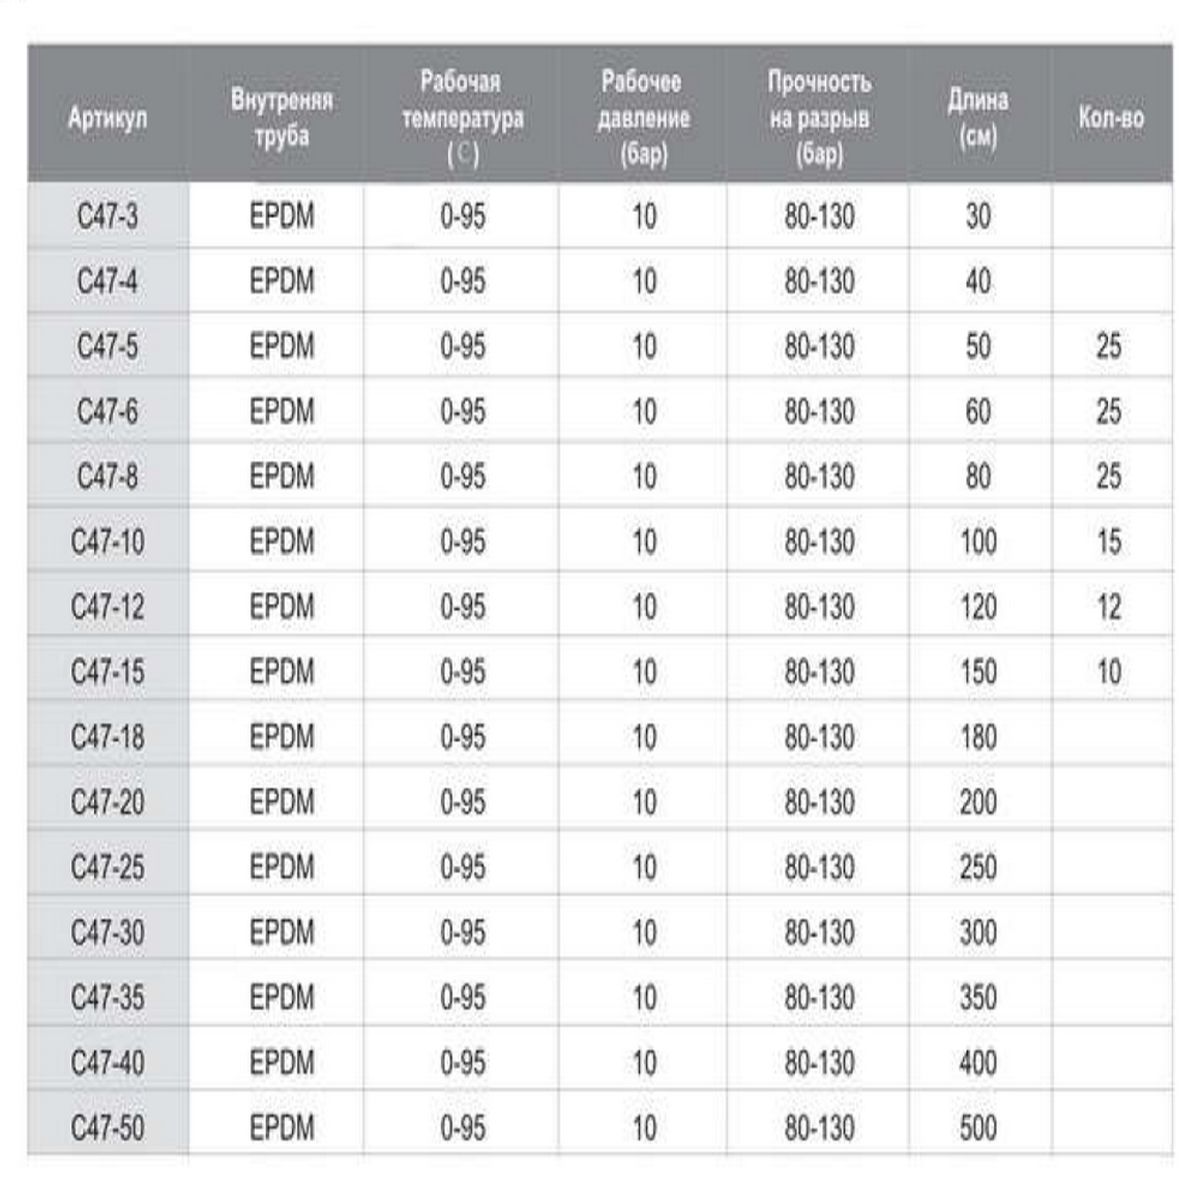This screenshot has height=1200, width=1200.
Task: Select the Рабочее давление header
Action: pos(643,118)
